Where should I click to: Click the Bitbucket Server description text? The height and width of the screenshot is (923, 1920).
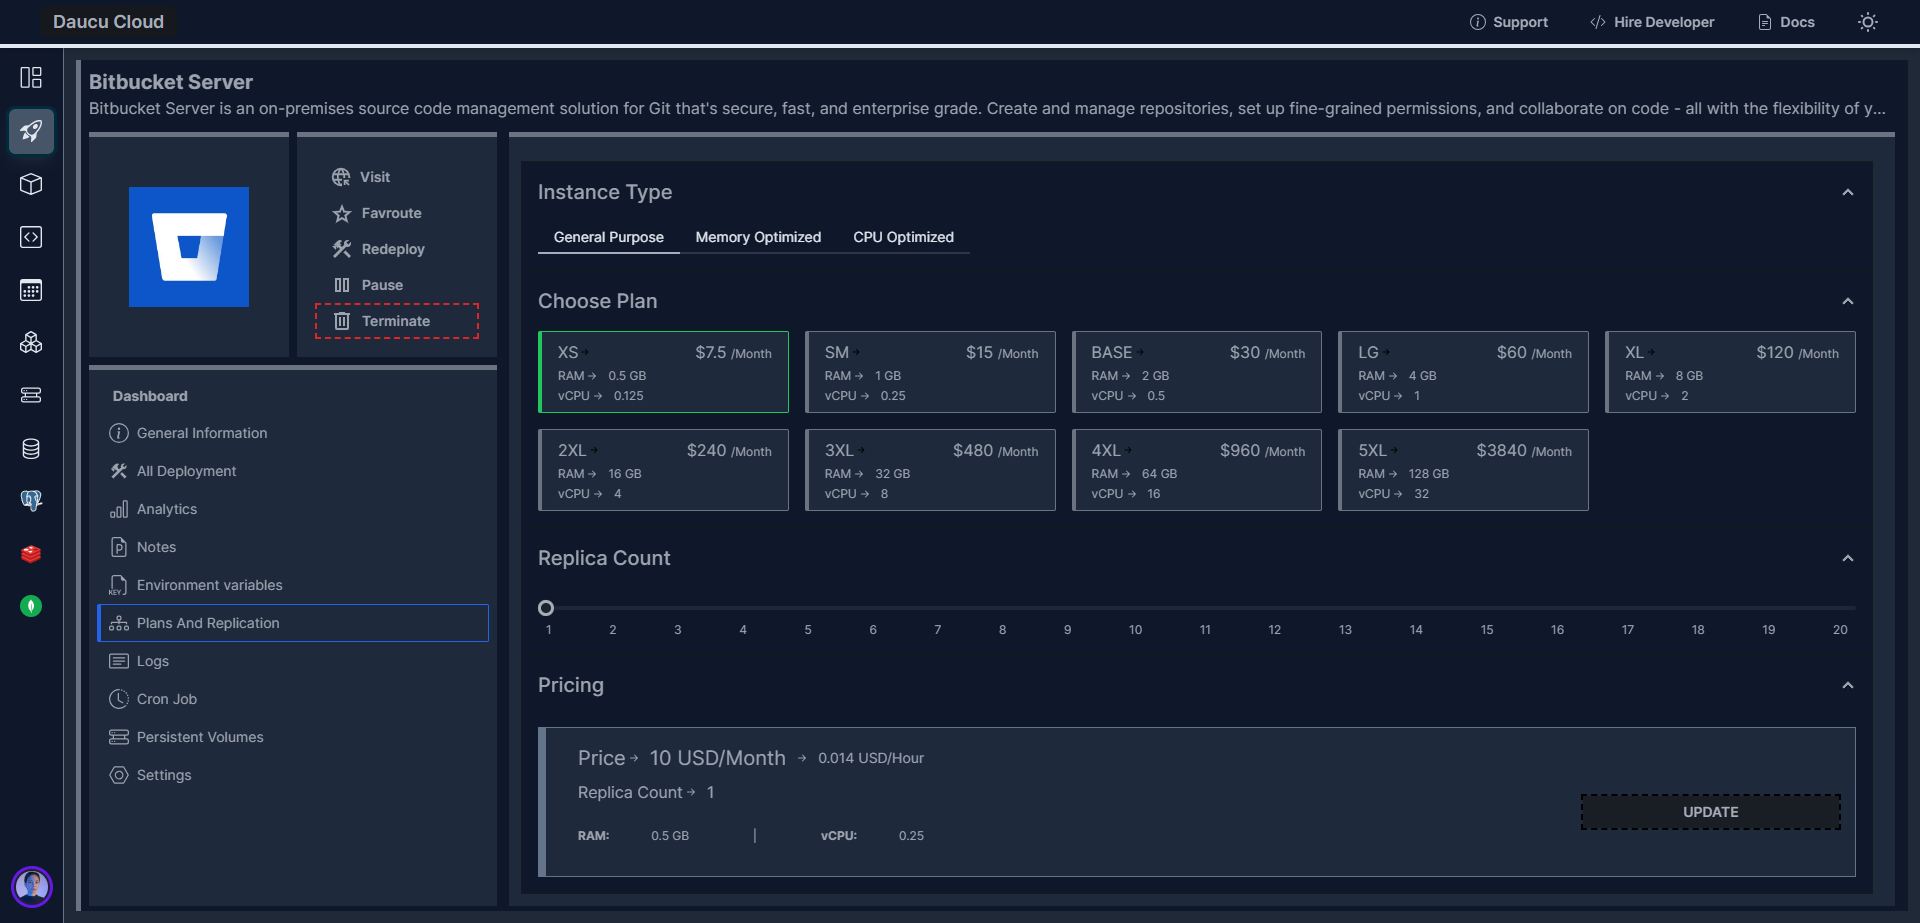pos(987,108)
